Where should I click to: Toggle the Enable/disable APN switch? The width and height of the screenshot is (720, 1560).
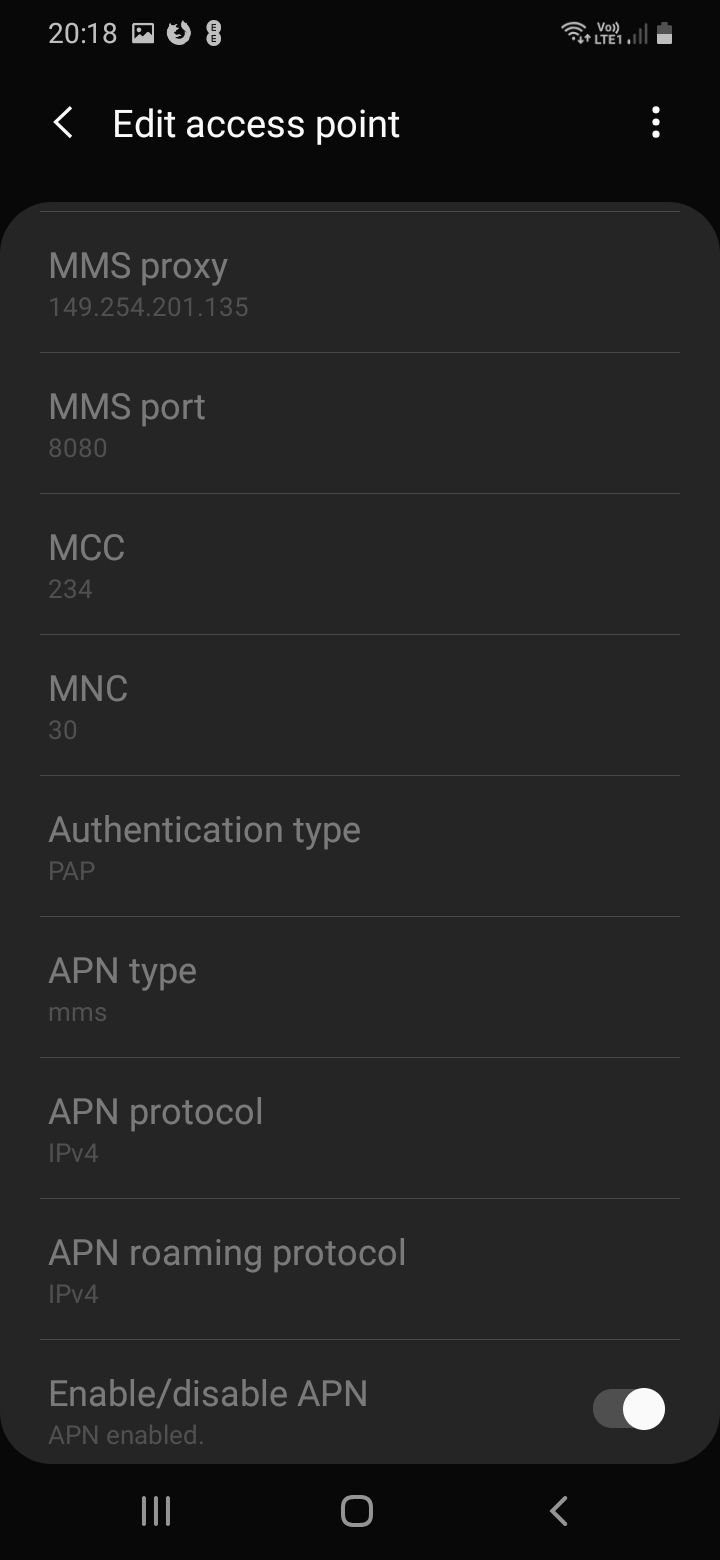tap(629, 1409)
